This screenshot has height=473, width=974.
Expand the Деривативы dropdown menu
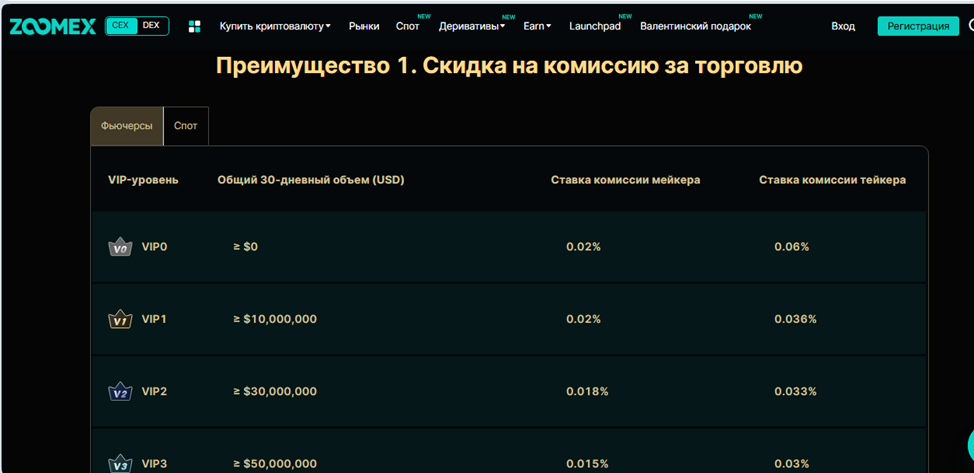[x=472, y=26]
